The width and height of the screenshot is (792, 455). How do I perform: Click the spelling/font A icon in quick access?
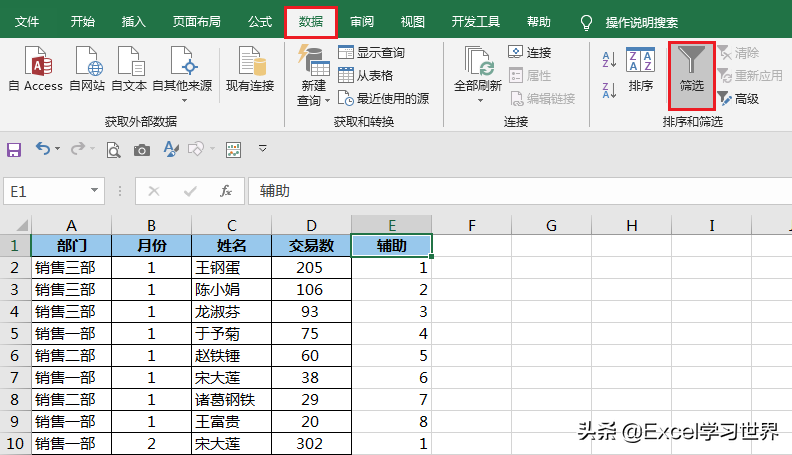(171, 149)
